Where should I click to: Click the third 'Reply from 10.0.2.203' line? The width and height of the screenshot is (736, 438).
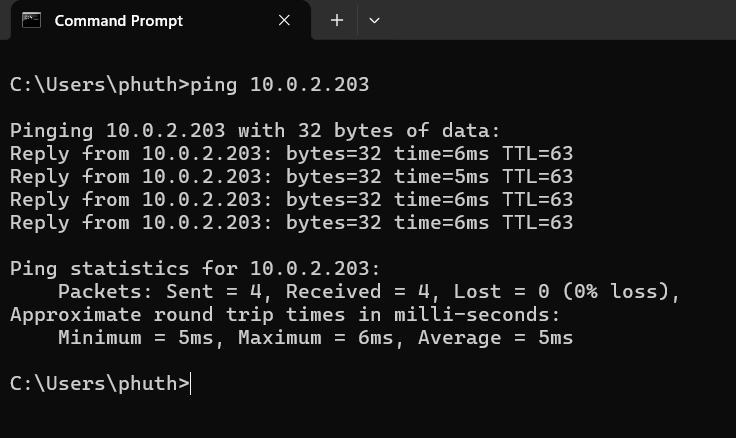point(291,200)
